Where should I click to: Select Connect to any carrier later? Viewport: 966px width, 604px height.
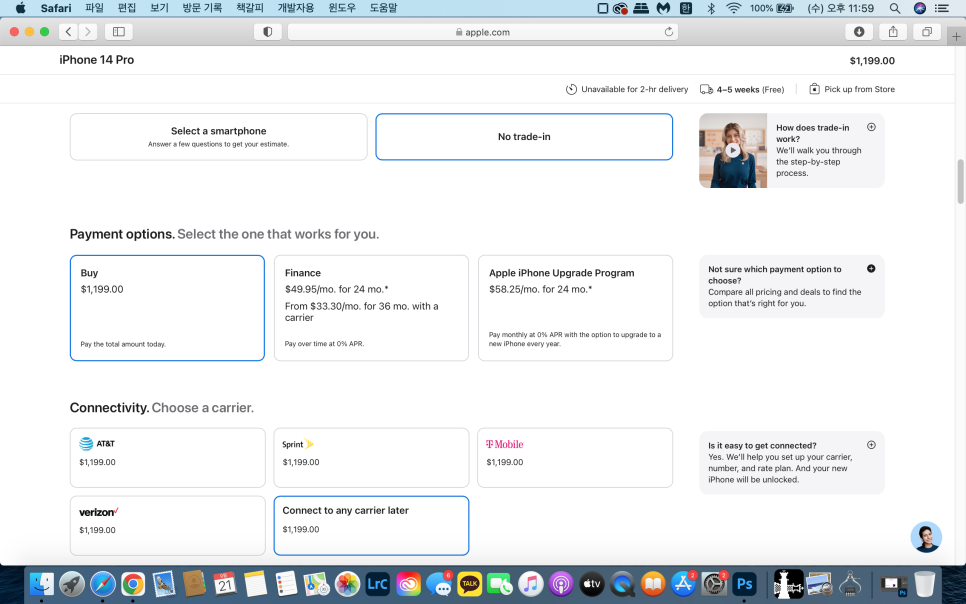coord(371,526)
